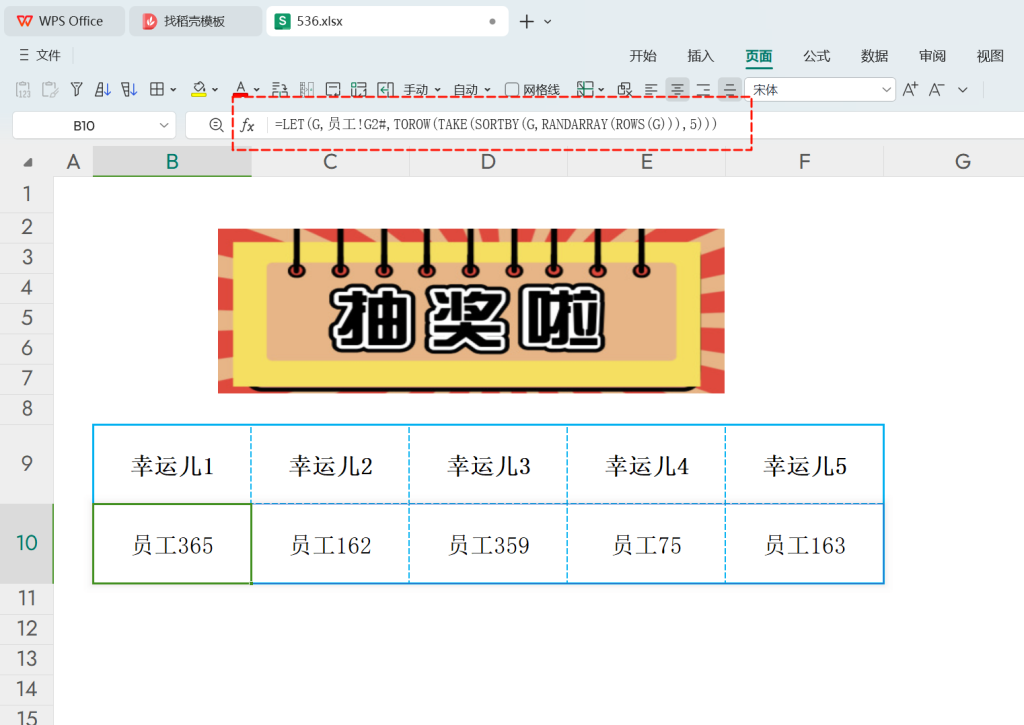
Task: Switch to the 数据 ribbon tab
Action: (874, 56)
